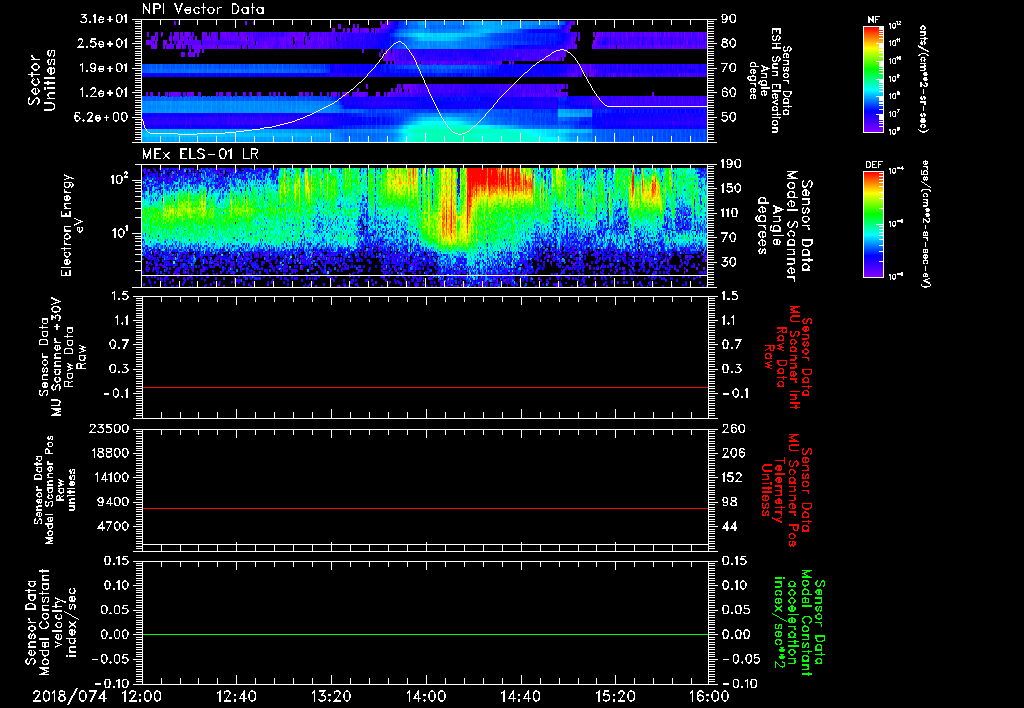Click the red 'MU Scanner Pos Telemetry' title
This screenshot has width=1024, height=708.
click(x=786, y=490)
